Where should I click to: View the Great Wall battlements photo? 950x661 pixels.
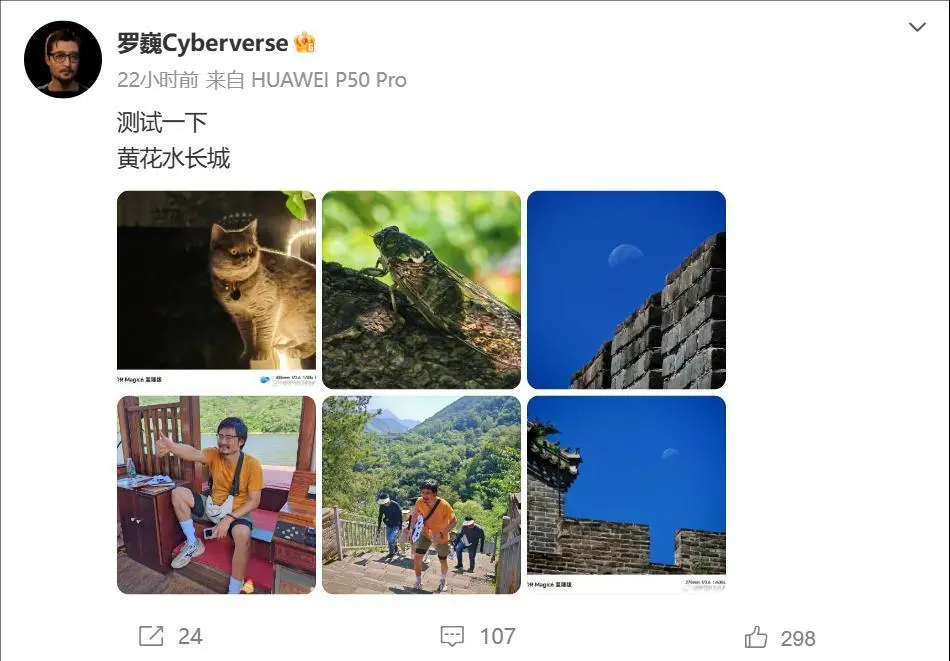click(x=626, y=495)
